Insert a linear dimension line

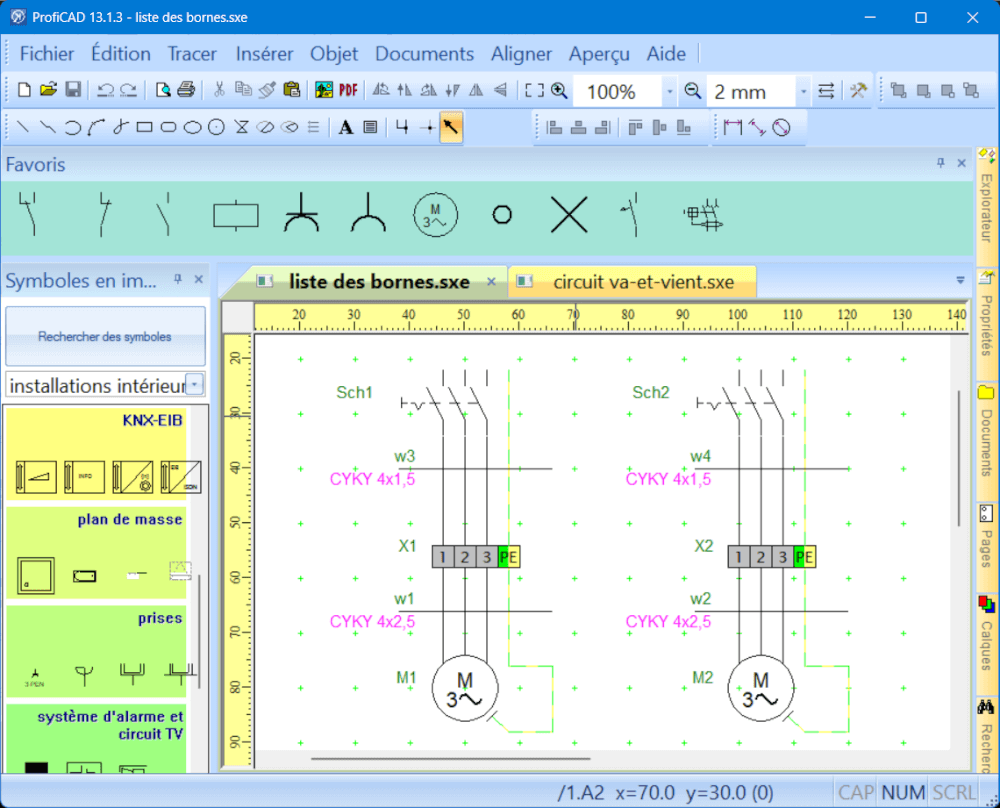733,128
